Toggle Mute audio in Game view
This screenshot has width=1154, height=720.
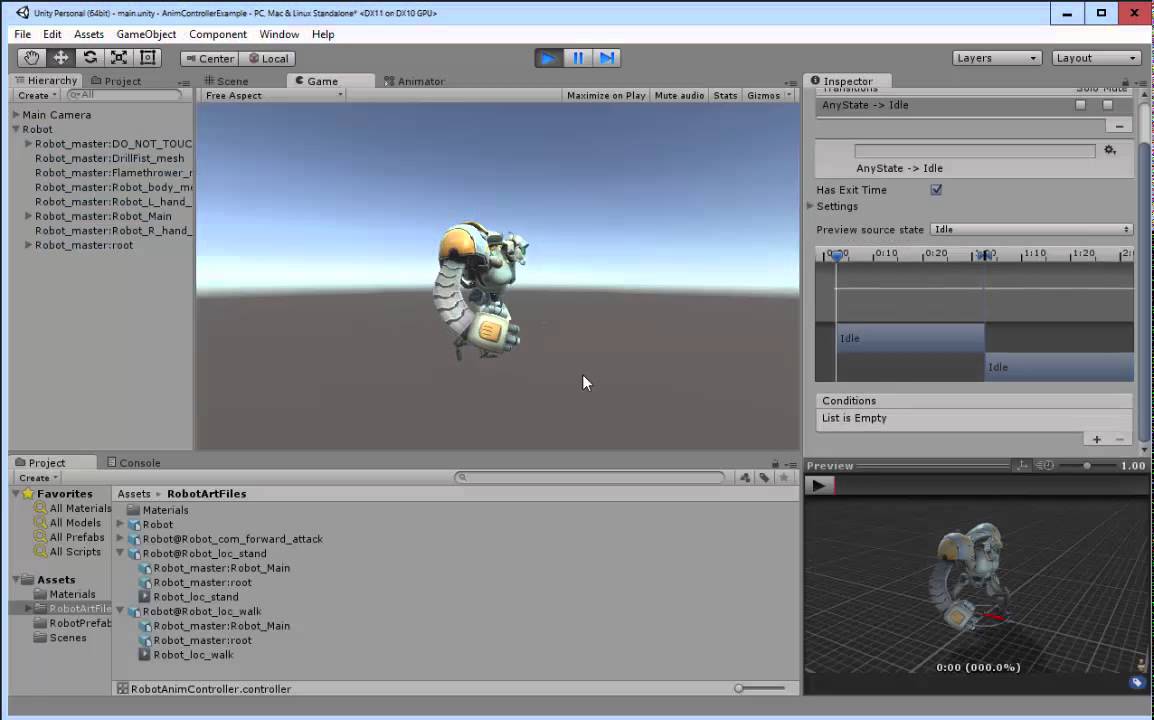click(679, 96)
